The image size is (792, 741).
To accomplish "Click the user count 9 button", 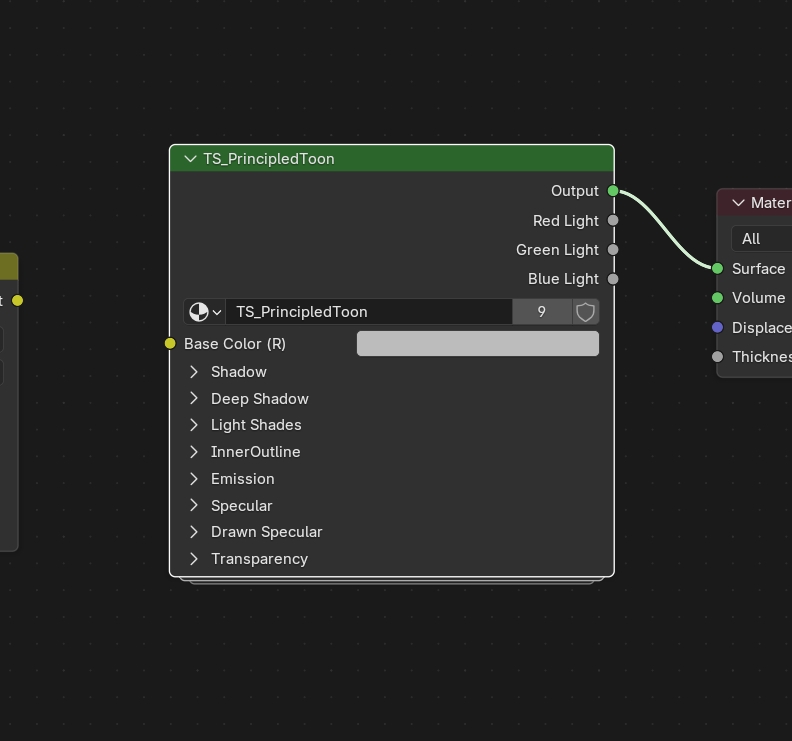I will tap(542, 312).
